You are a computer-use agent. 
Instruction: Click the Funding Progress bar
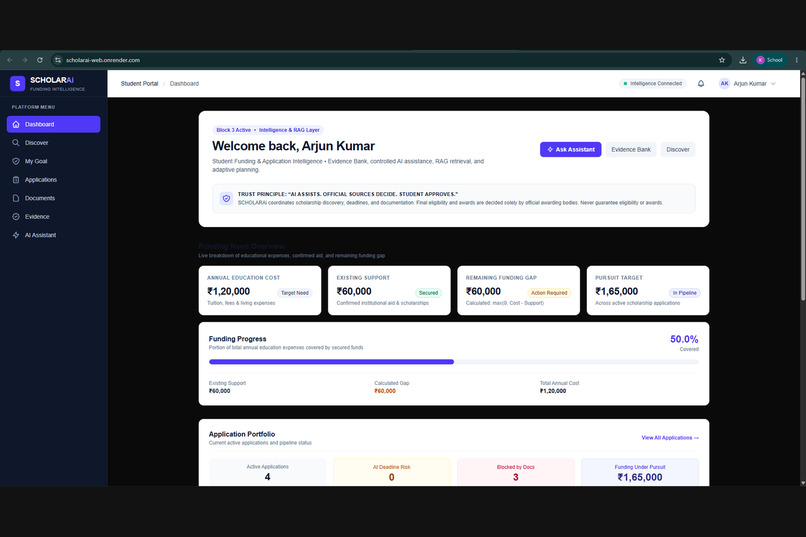[453, 362]
